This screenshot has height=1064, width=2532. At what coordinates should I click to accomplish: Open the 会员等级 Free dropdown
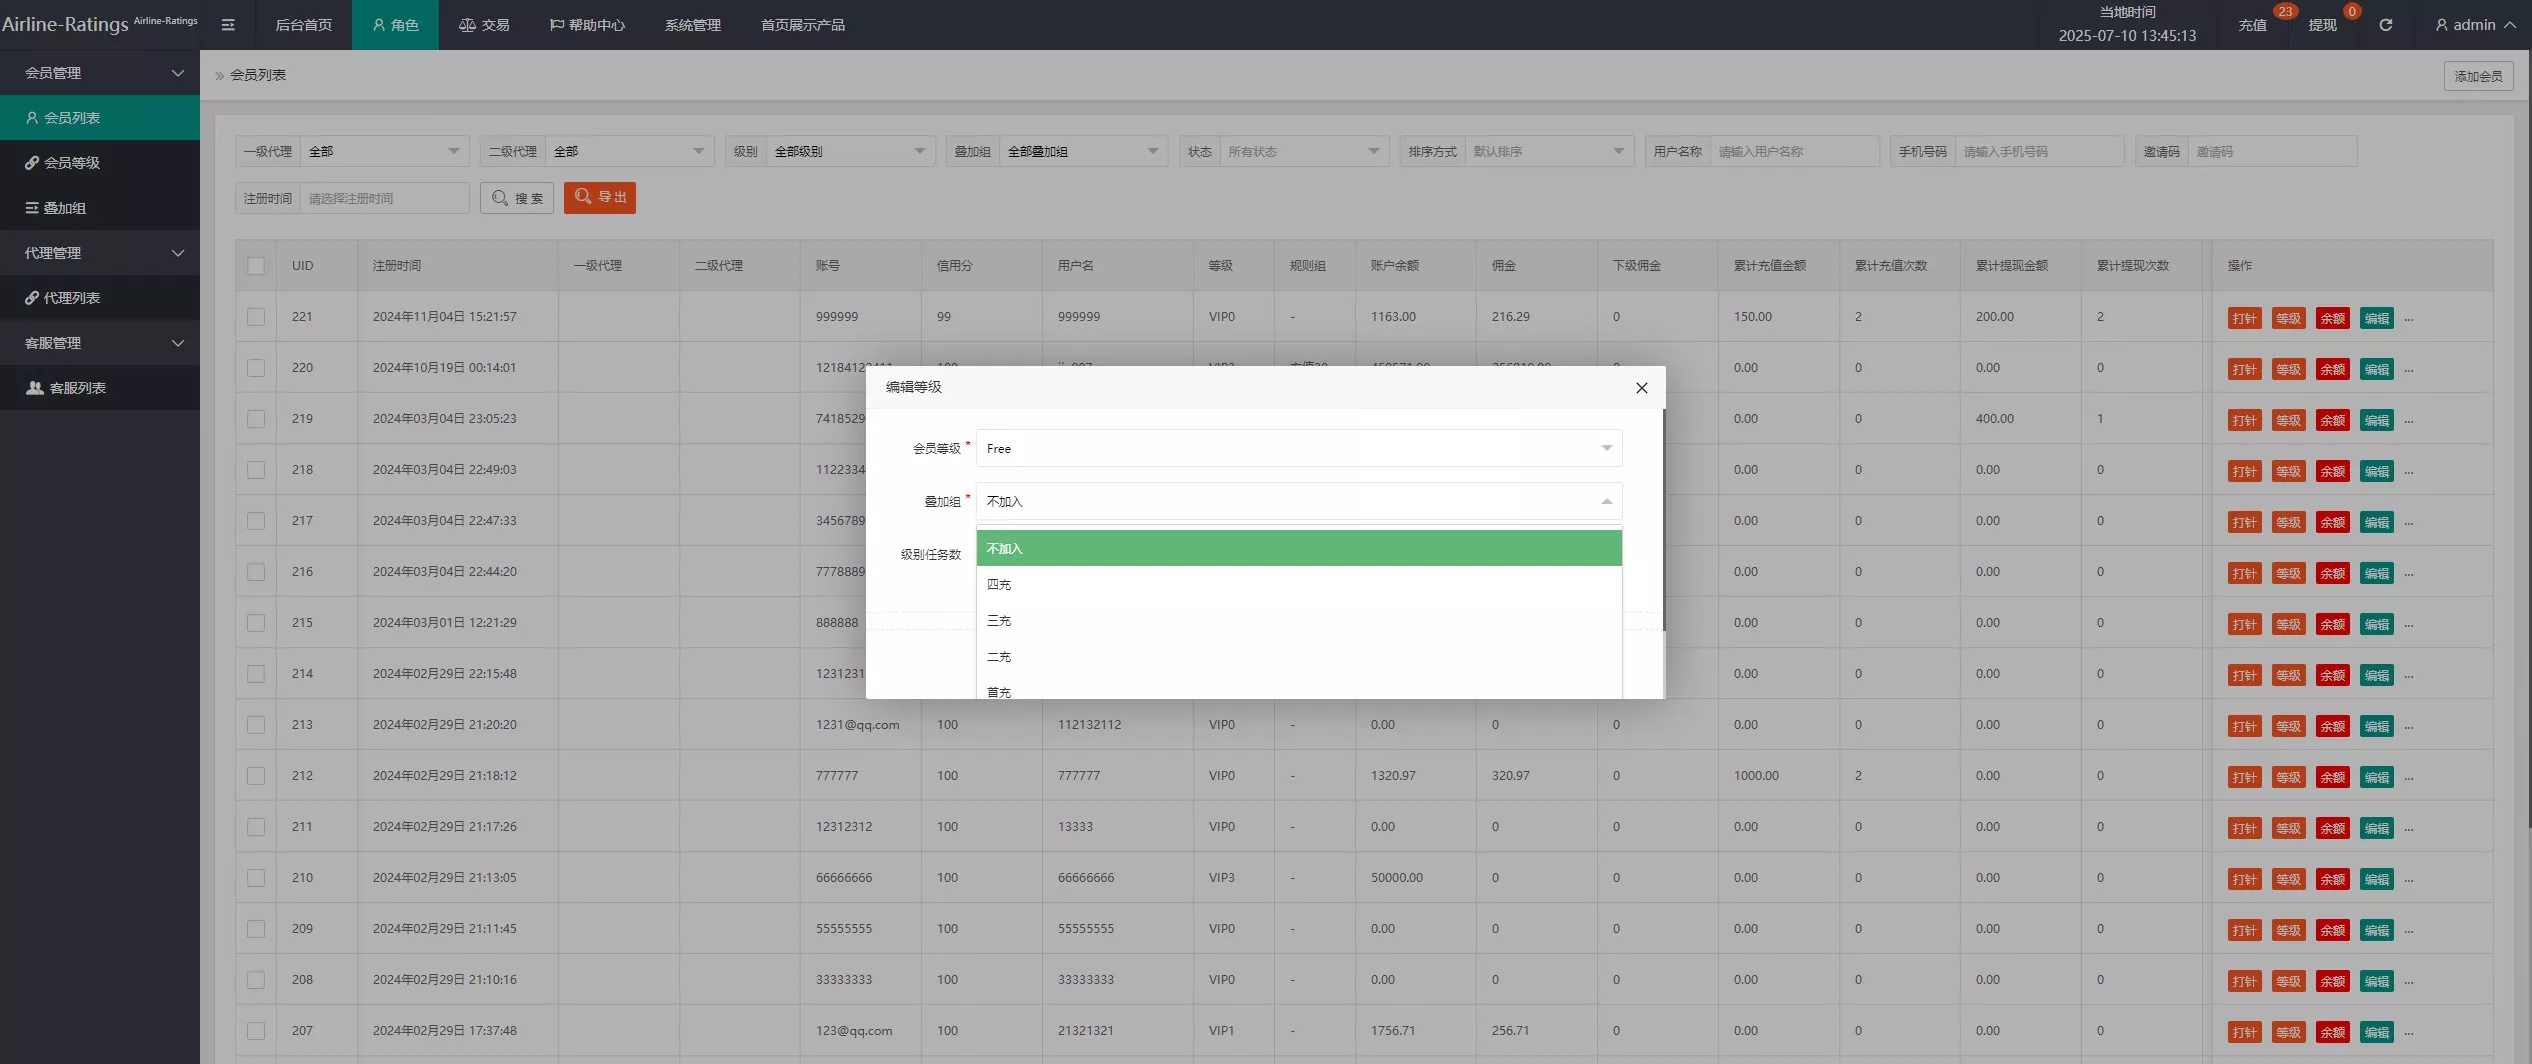click(x=1298, y=448)
